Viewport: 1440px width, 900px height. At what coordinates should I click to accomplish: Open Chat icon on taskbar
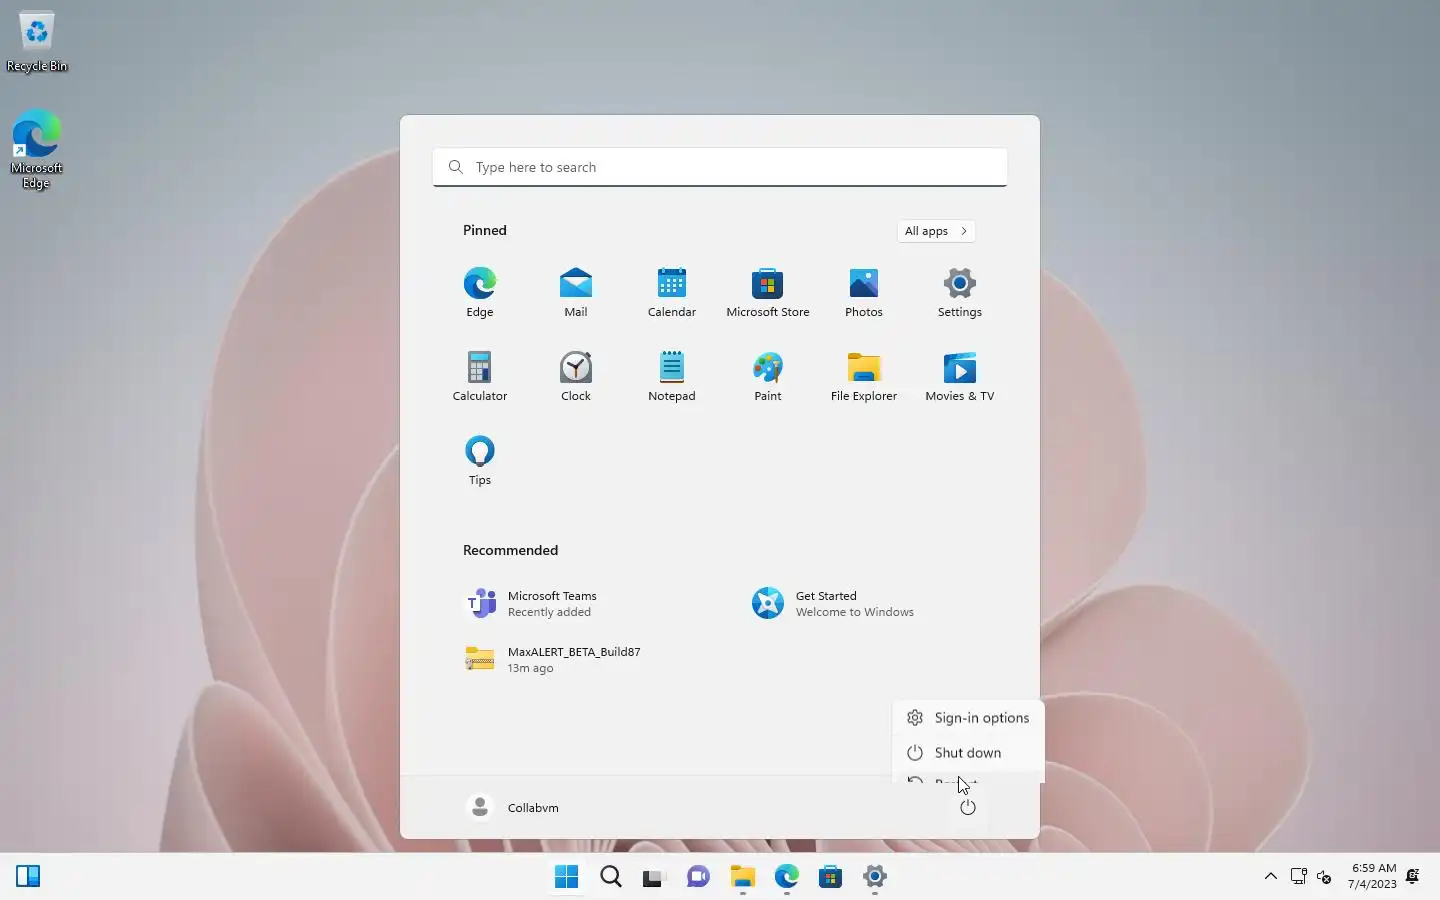[698, 877]
